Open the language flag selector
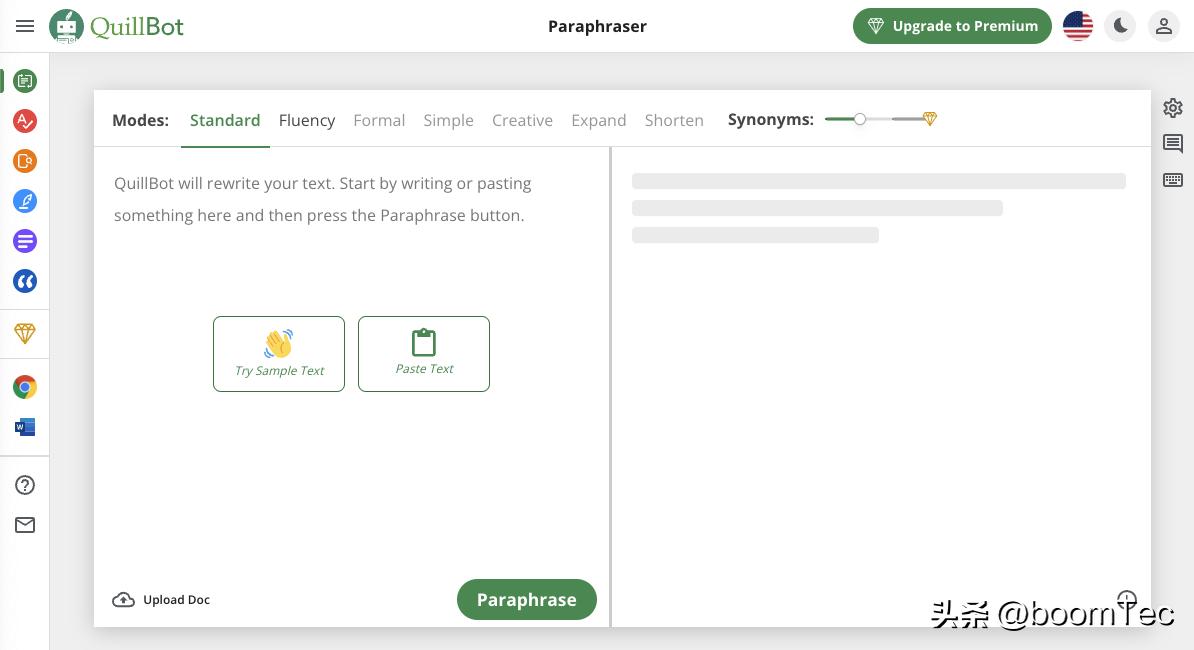Image resolution: width=1194 pixels, height=650 pixels. [x=1078, y=26]
